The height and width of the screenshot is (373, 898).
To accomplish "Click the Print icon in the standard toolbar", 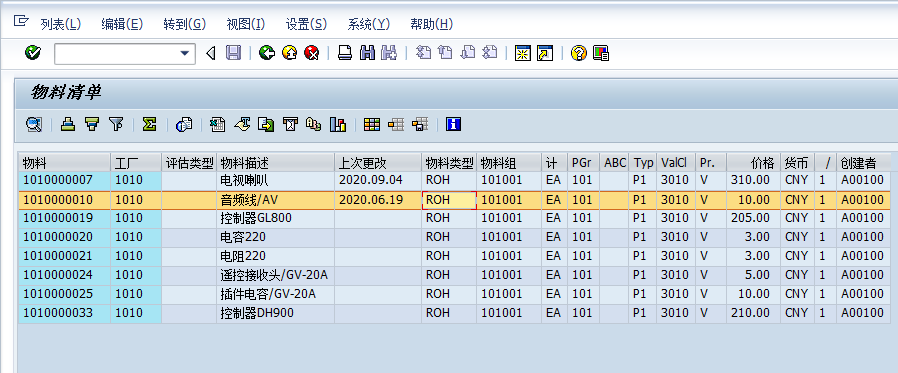I will [x=345, y=54].
